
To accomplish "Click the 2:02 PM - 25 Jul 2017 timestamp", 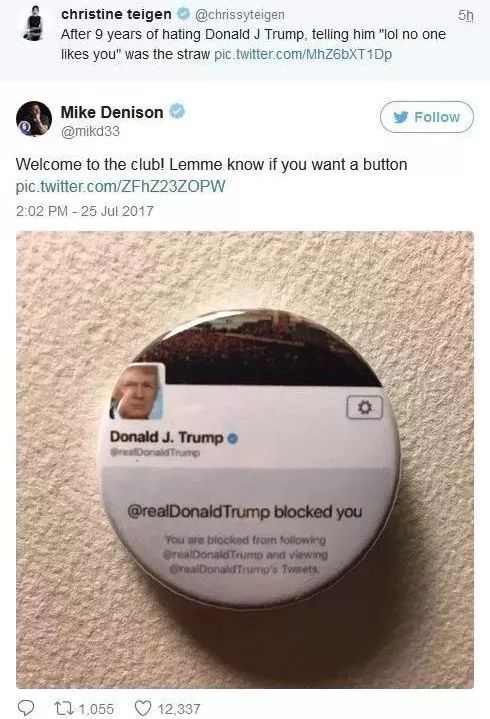I will (x=85, y=211).
